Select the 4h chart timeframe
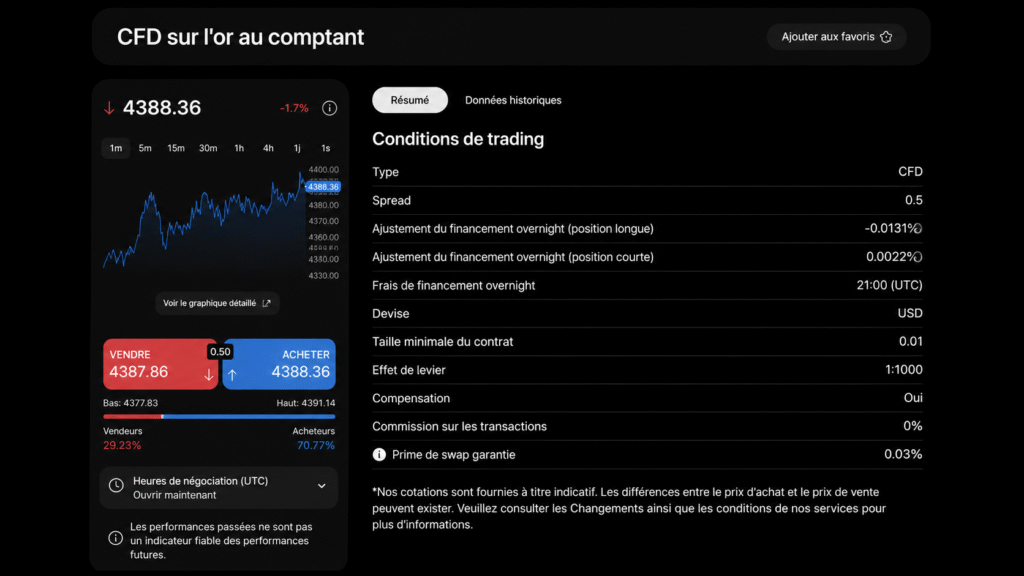Screen dimensions: 1024x576 (x=268, y=148)
